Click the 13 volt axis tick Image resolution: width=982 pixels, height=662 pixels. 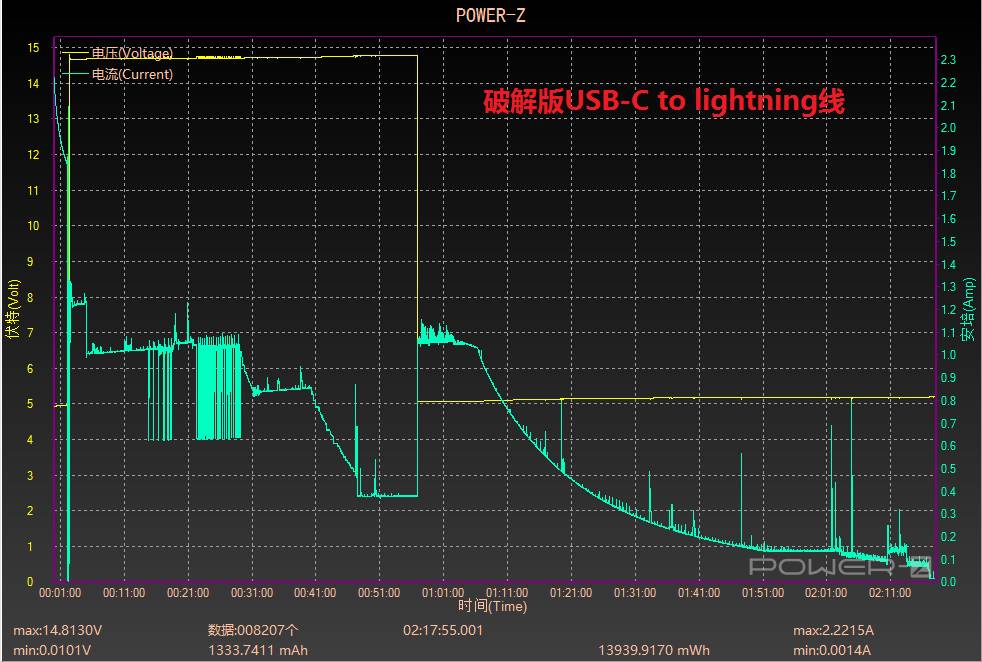pyautogui.click(x=33, y=119)
